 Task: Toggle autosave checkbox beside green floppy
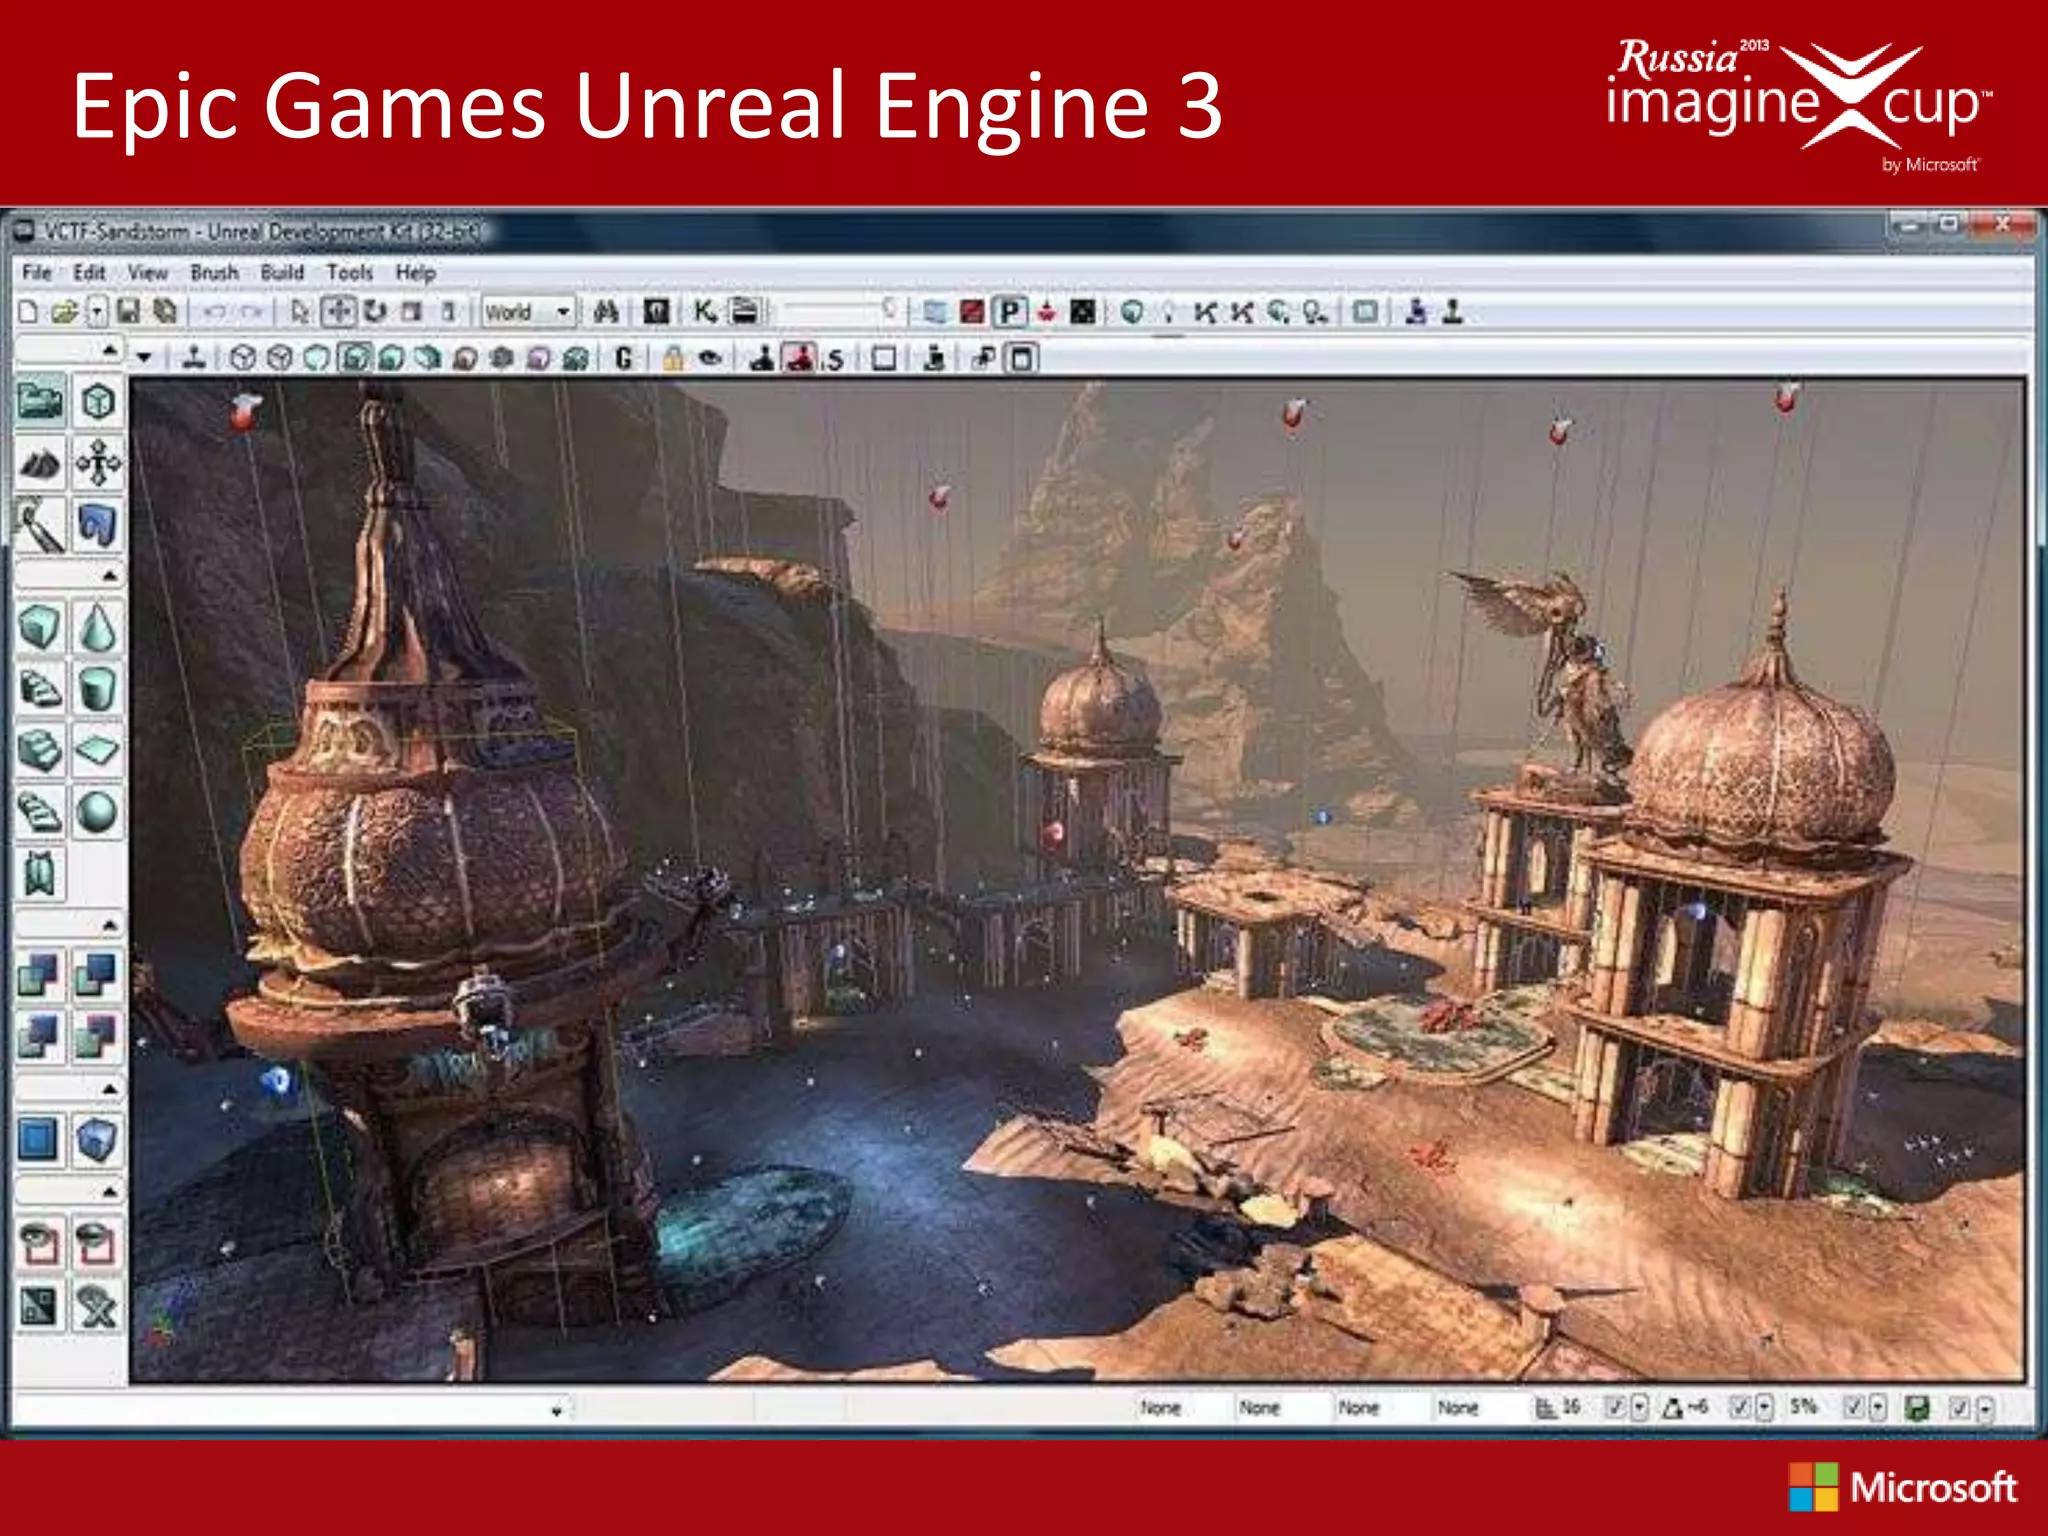[x=1959, y=1408]
